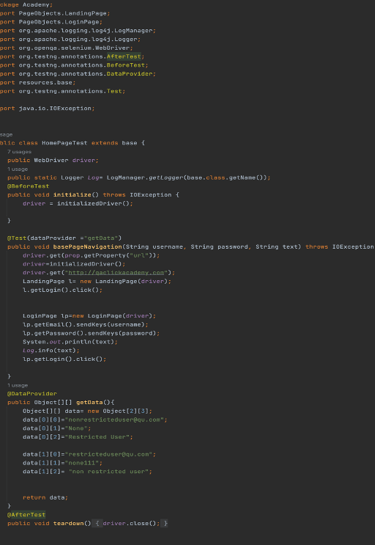Click the lp.getEmail().sendKeys(username) line
The width and height of the screenshot is (375, 545).
click(85, 325)
